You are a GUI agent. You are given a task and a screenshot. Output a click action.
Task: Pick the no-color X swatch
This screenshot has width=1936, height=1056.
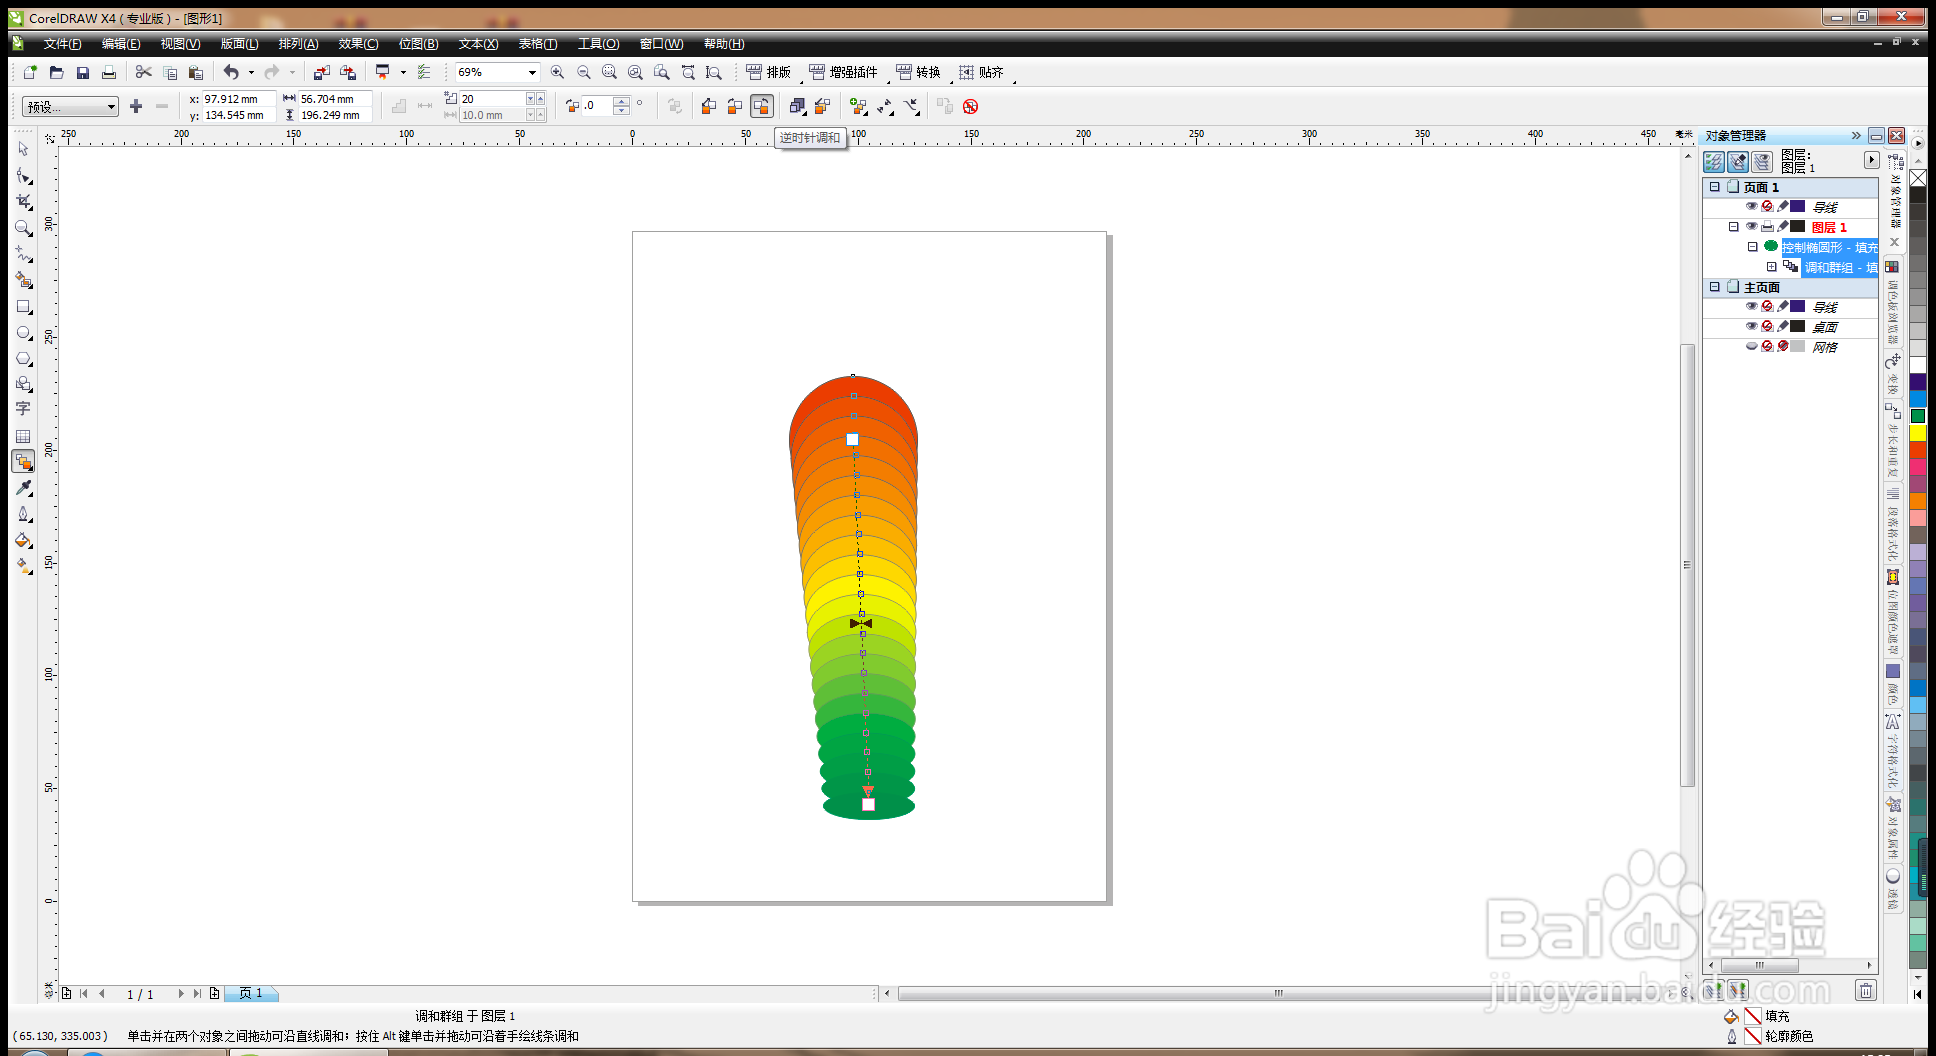coord(1918,178)
